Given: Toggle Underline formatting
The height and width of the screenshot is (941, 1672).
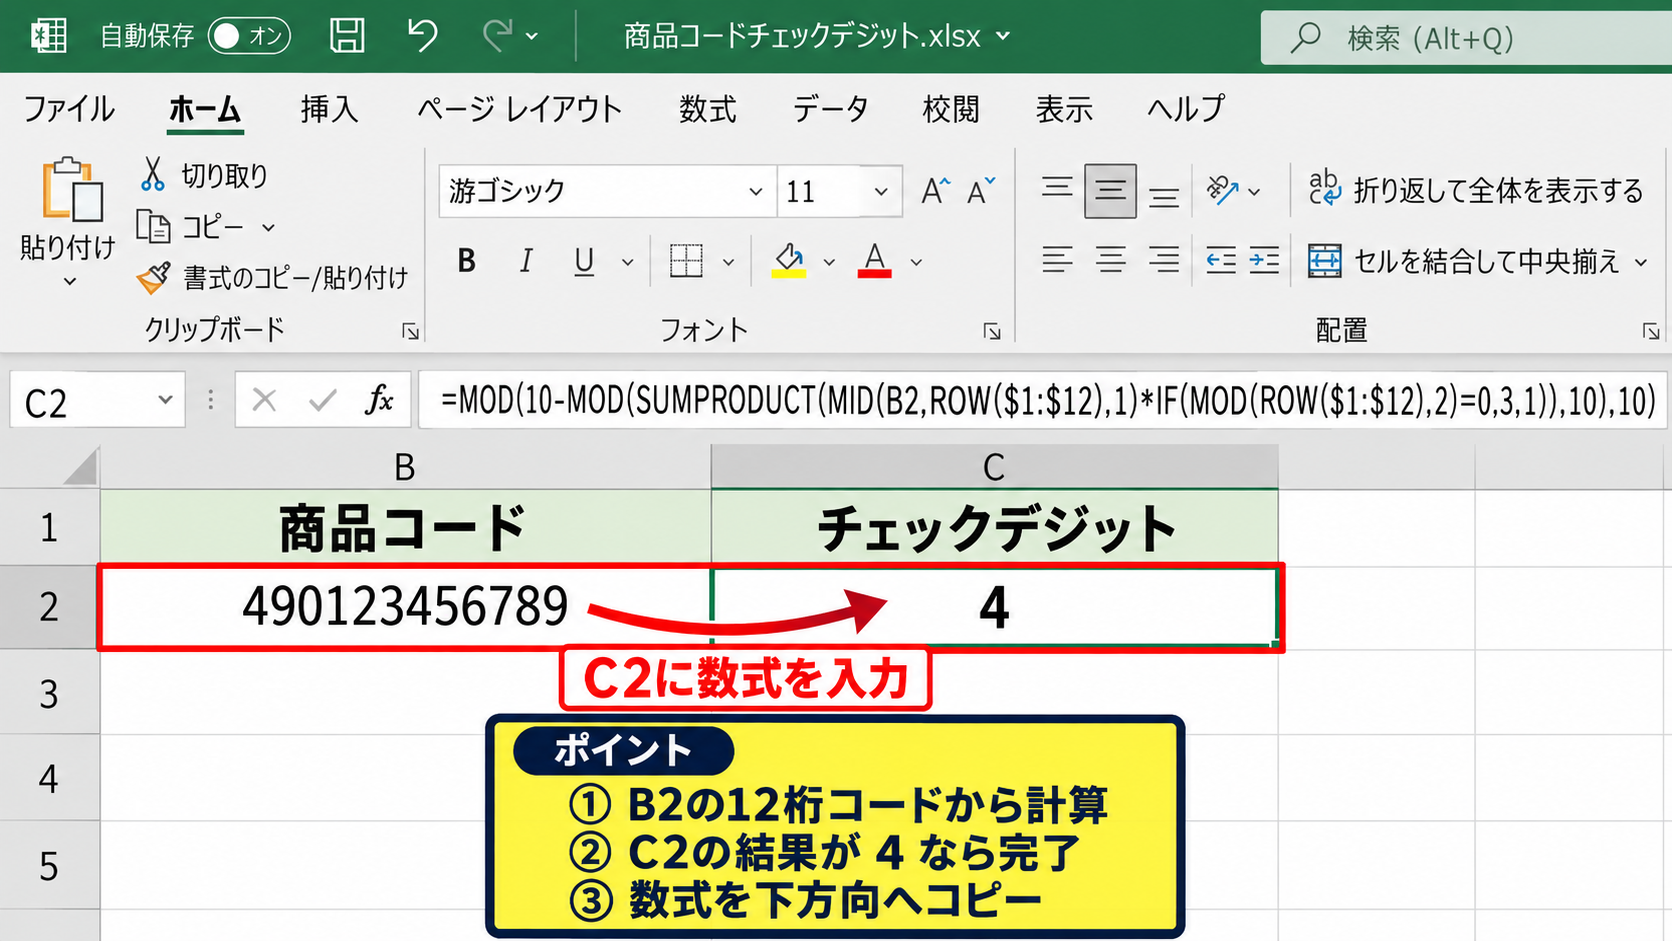Looking at the screenshot, I should pos(584,261).
